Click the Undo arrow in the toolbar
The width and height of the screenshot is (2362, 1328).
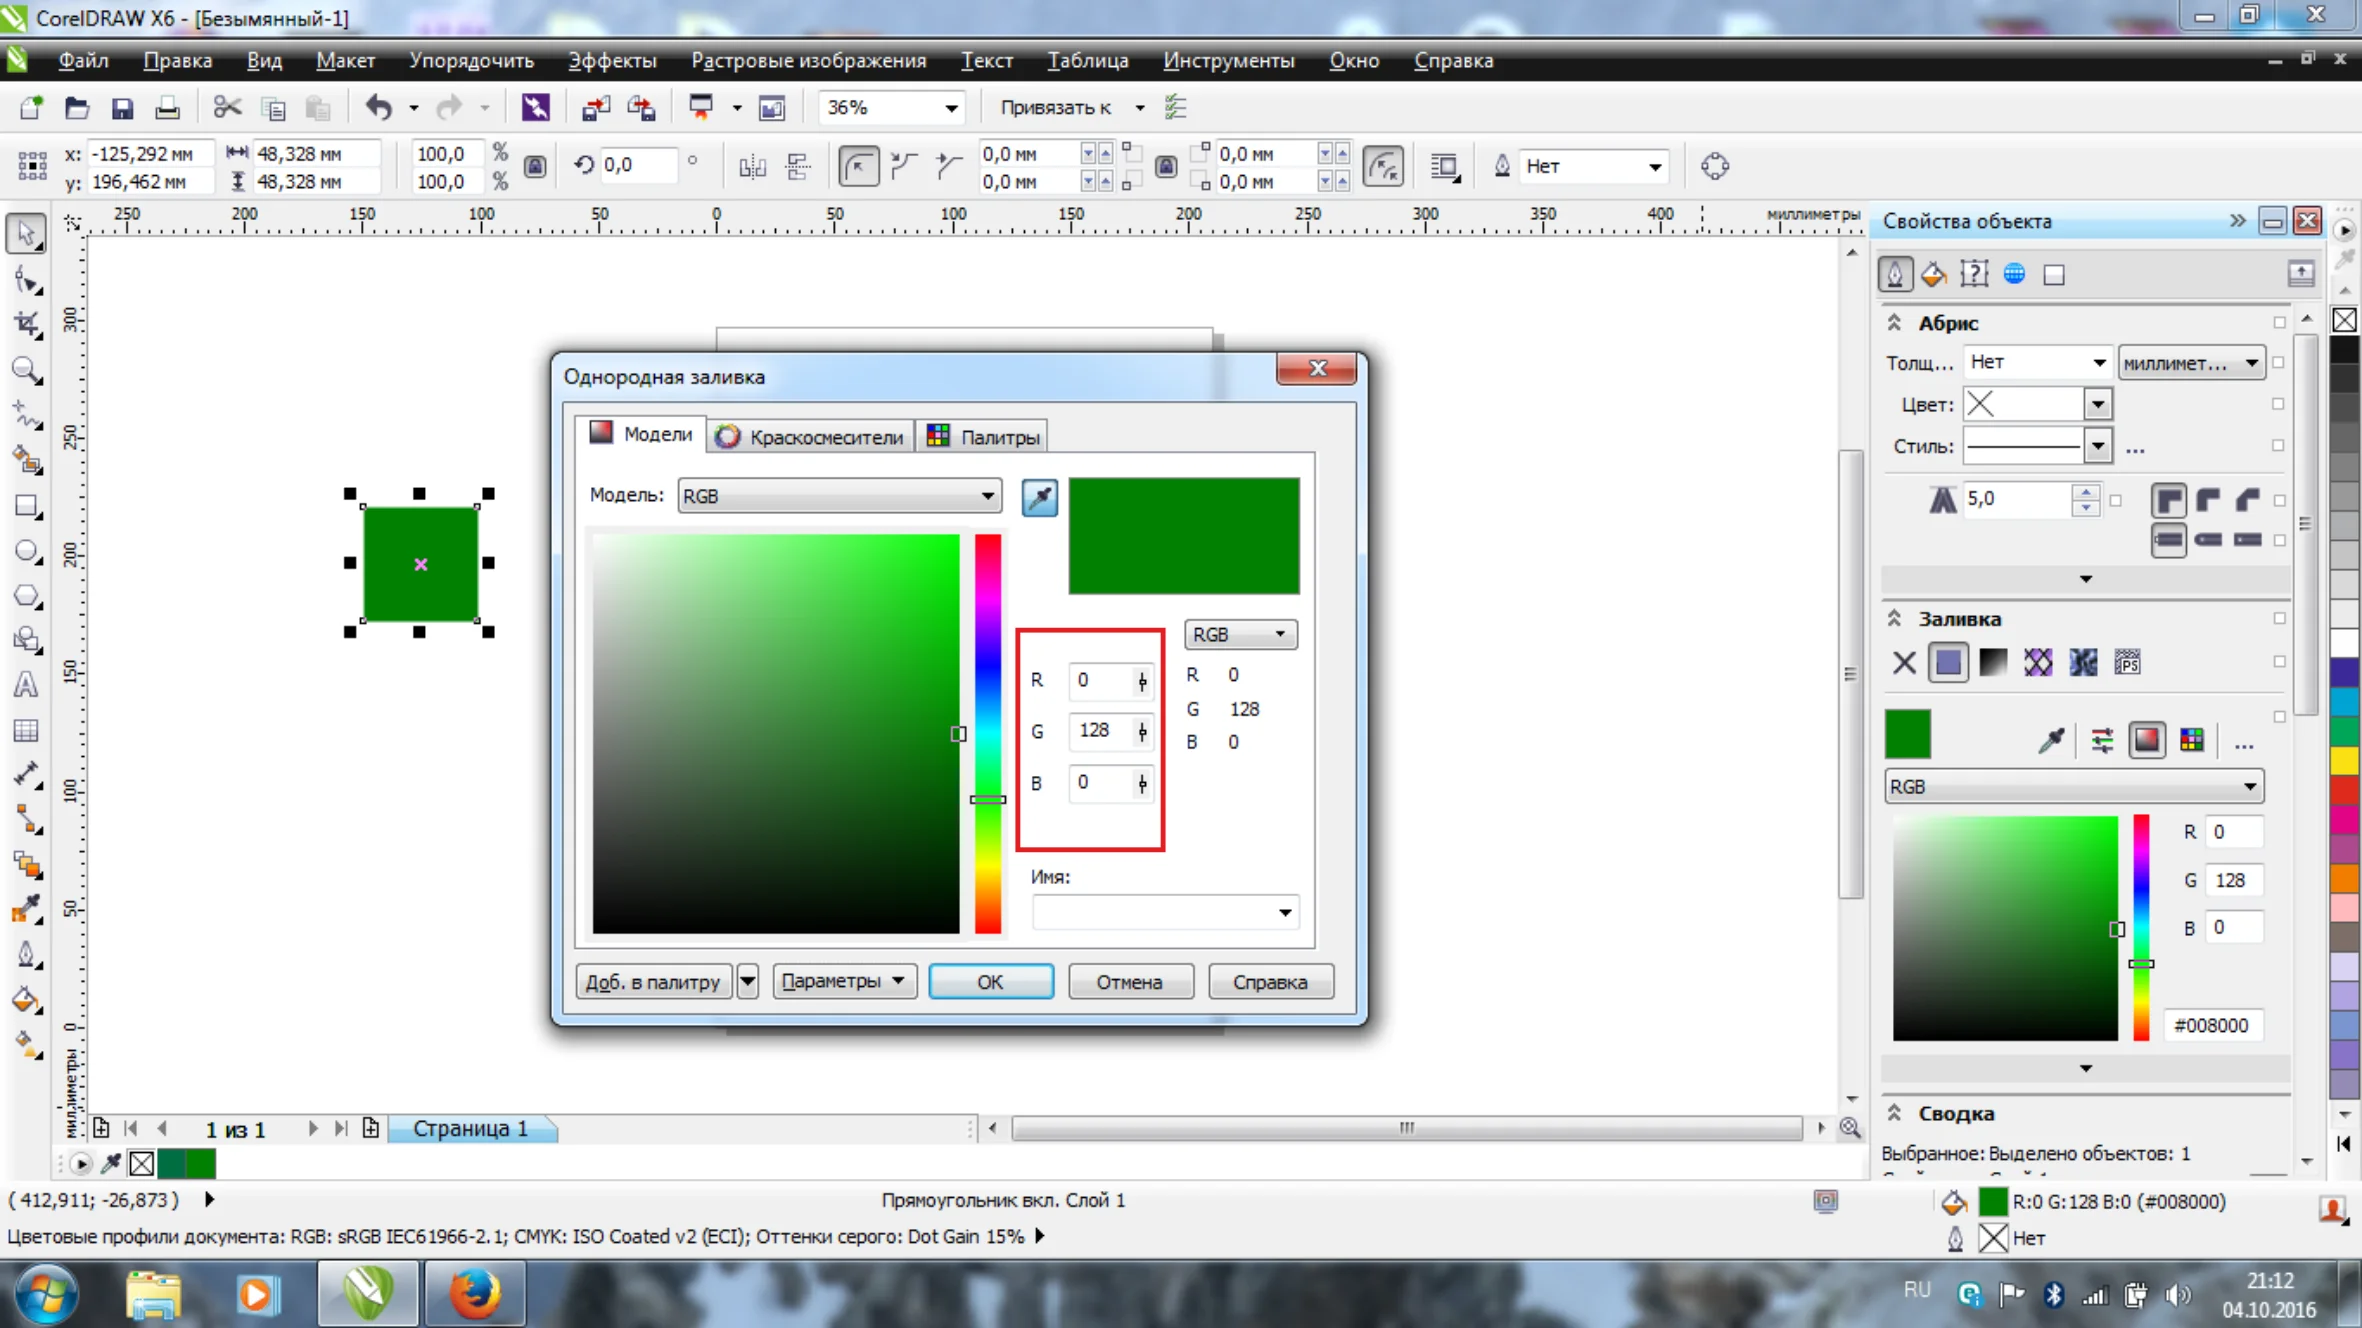point(378,108)
